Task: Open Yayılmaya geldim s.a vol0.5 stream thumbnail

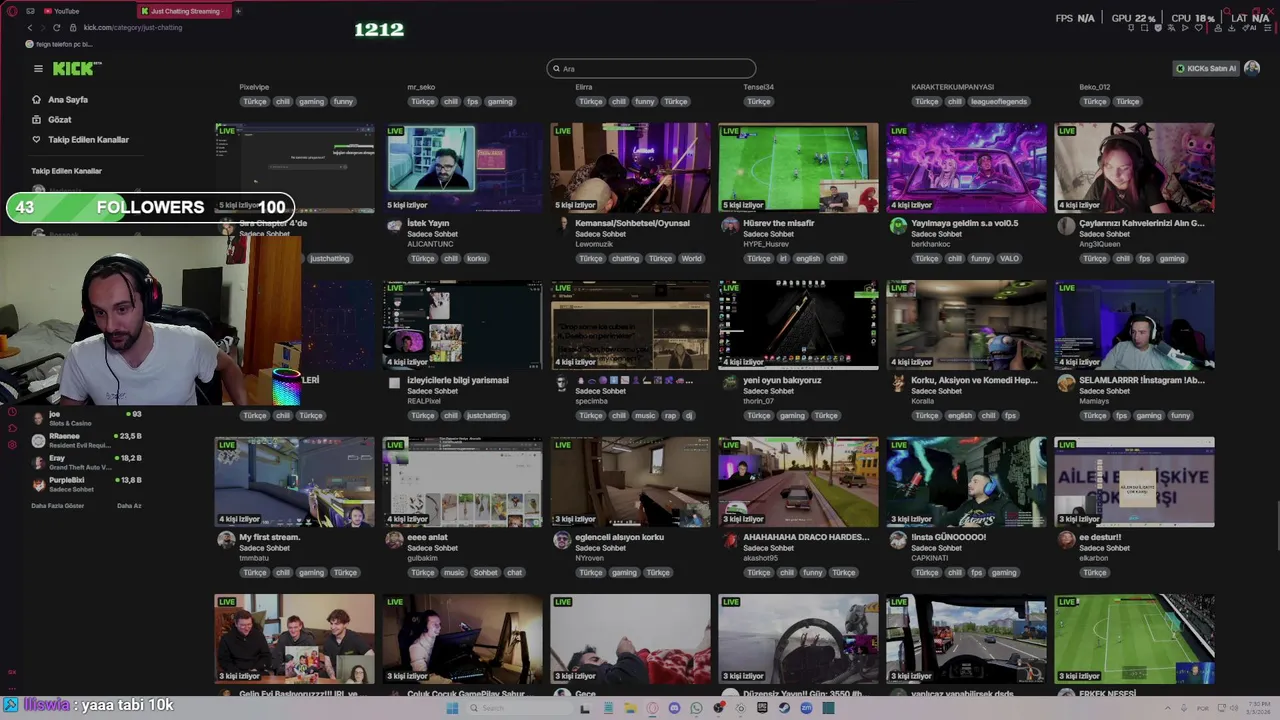Action: [x=966, y=168]
